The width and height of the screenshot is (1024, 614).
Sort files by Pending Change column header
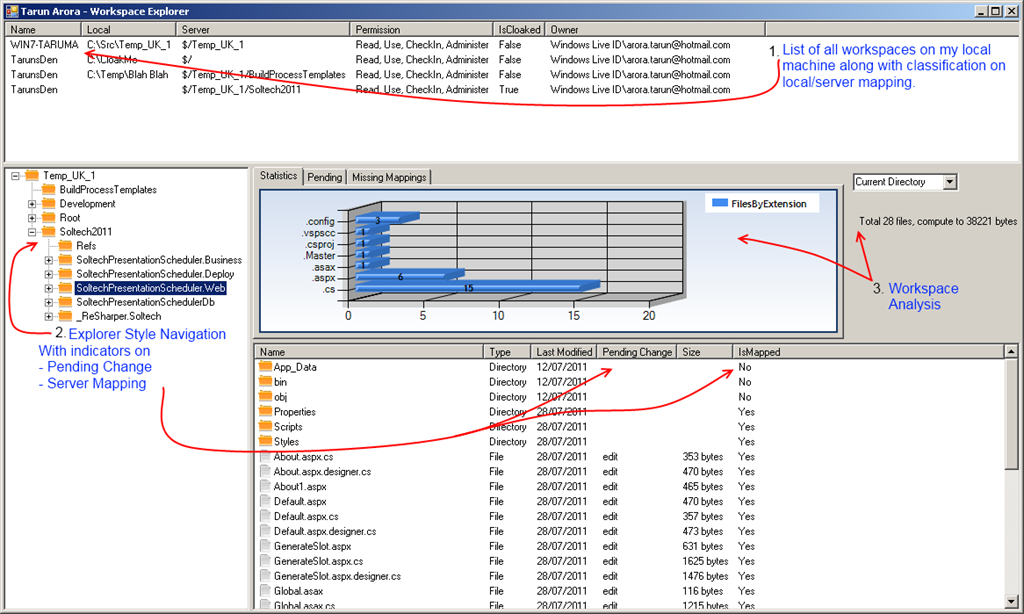tap(637, 352)
